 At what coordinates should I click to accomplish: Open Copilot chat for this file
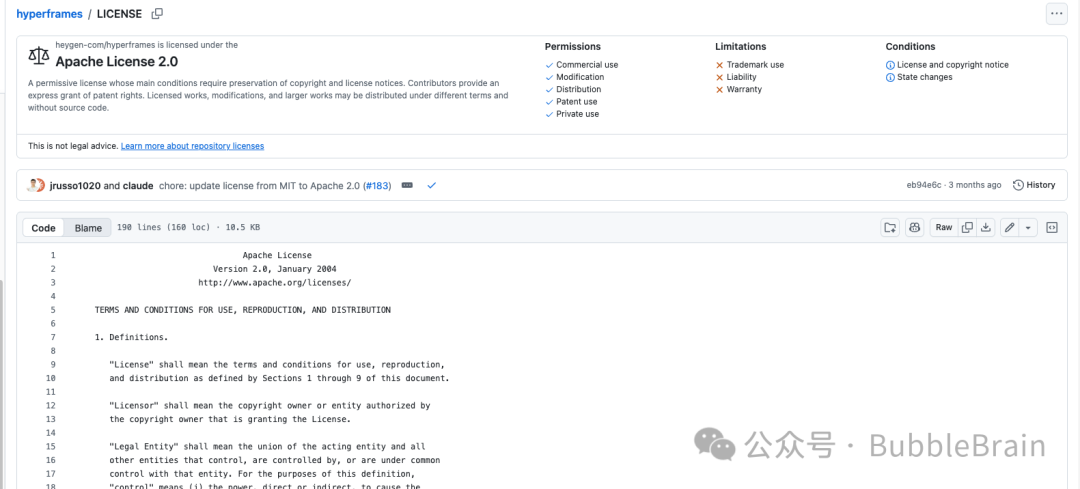915,227
